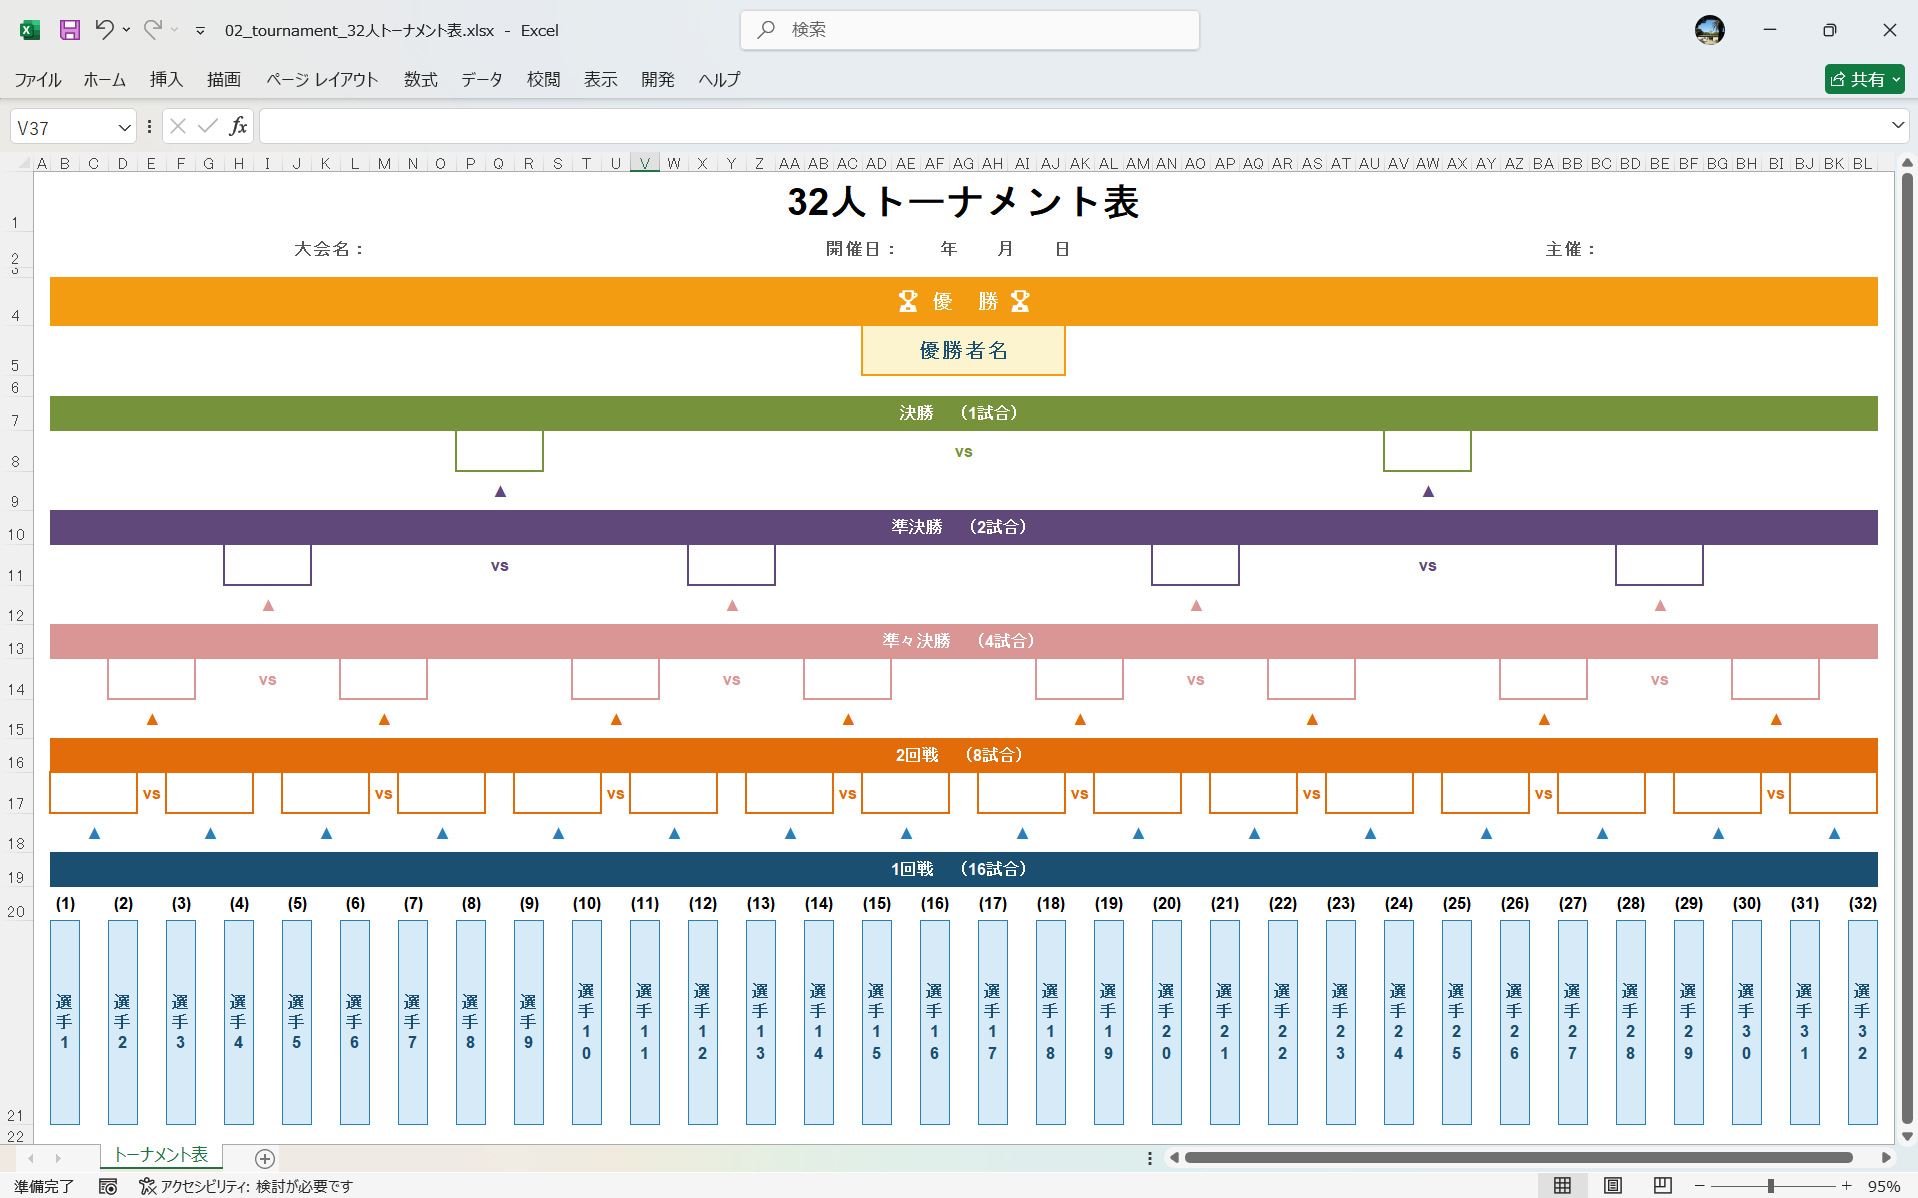Image resolution: width=1918 pixels, height=1198 pixels.
Task: Click the Undo icon
Action: coord(107,30)
